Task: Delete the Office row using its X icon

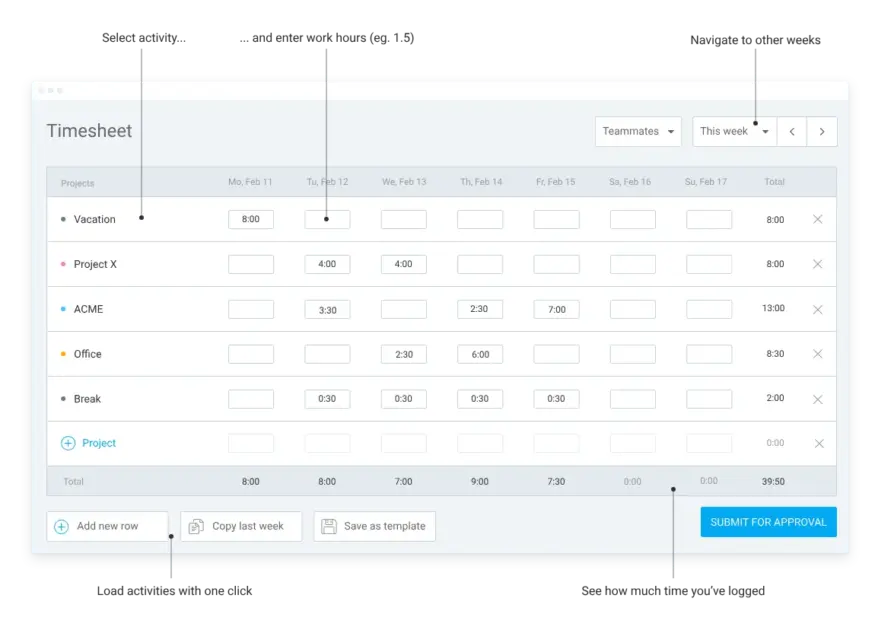Action: point(818,354)
